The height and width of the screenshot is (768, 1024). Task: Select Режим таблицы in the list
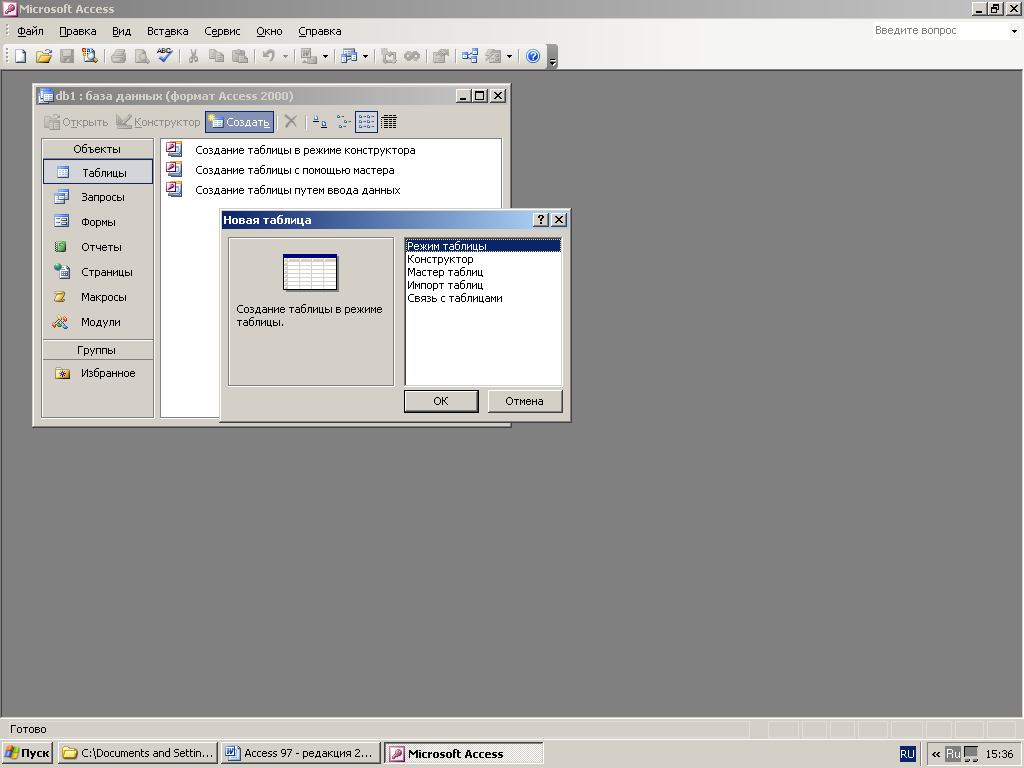(483, 246)
